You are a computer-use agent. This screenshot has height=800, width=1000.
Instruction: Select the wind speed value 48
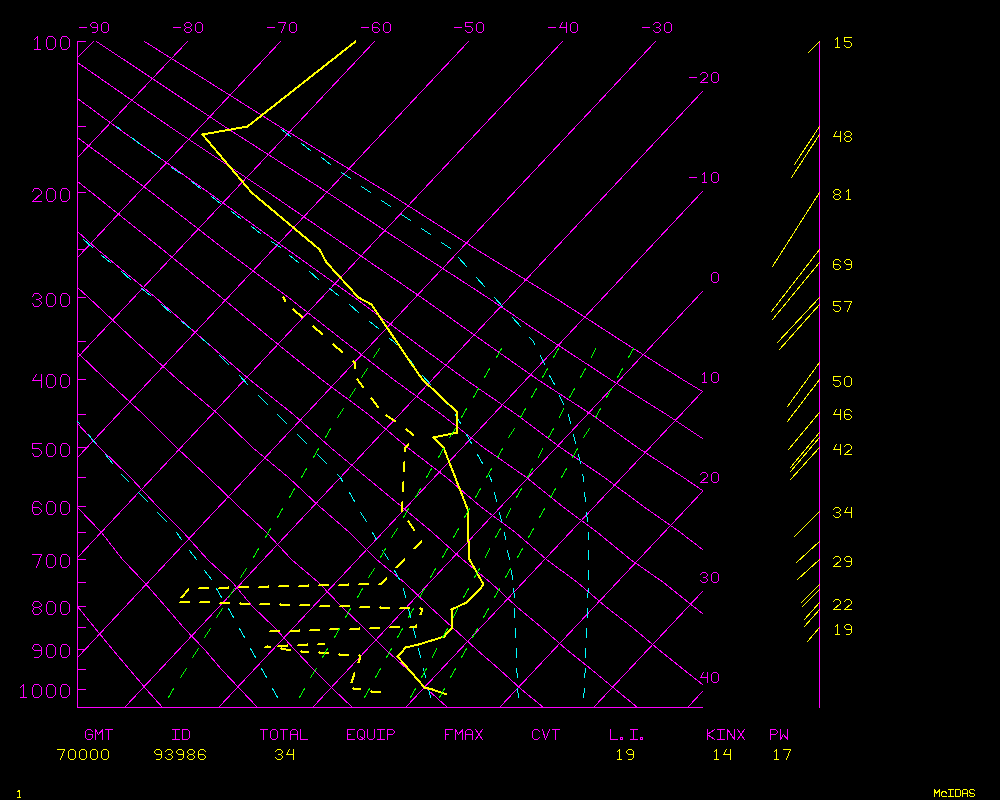[842, 137]
